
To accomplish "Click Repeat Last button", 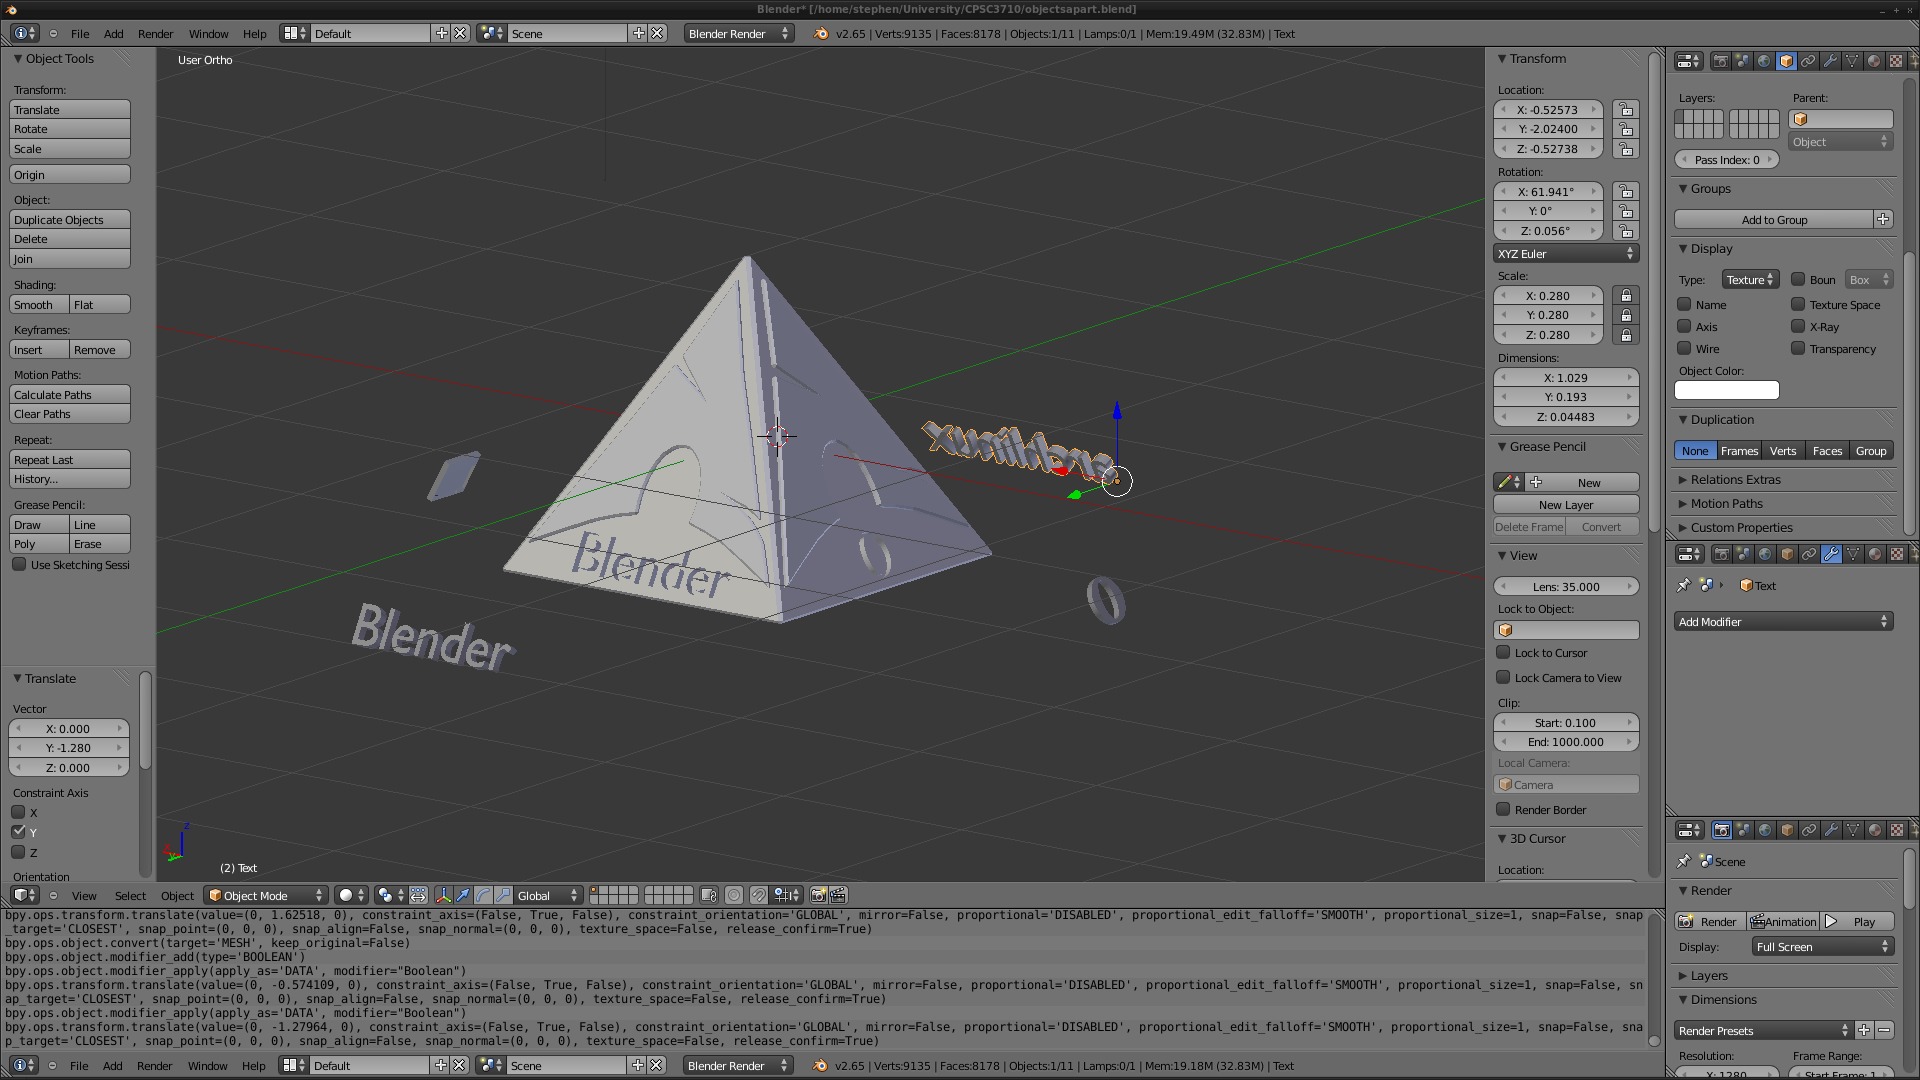I will click(x=70, y=460).
